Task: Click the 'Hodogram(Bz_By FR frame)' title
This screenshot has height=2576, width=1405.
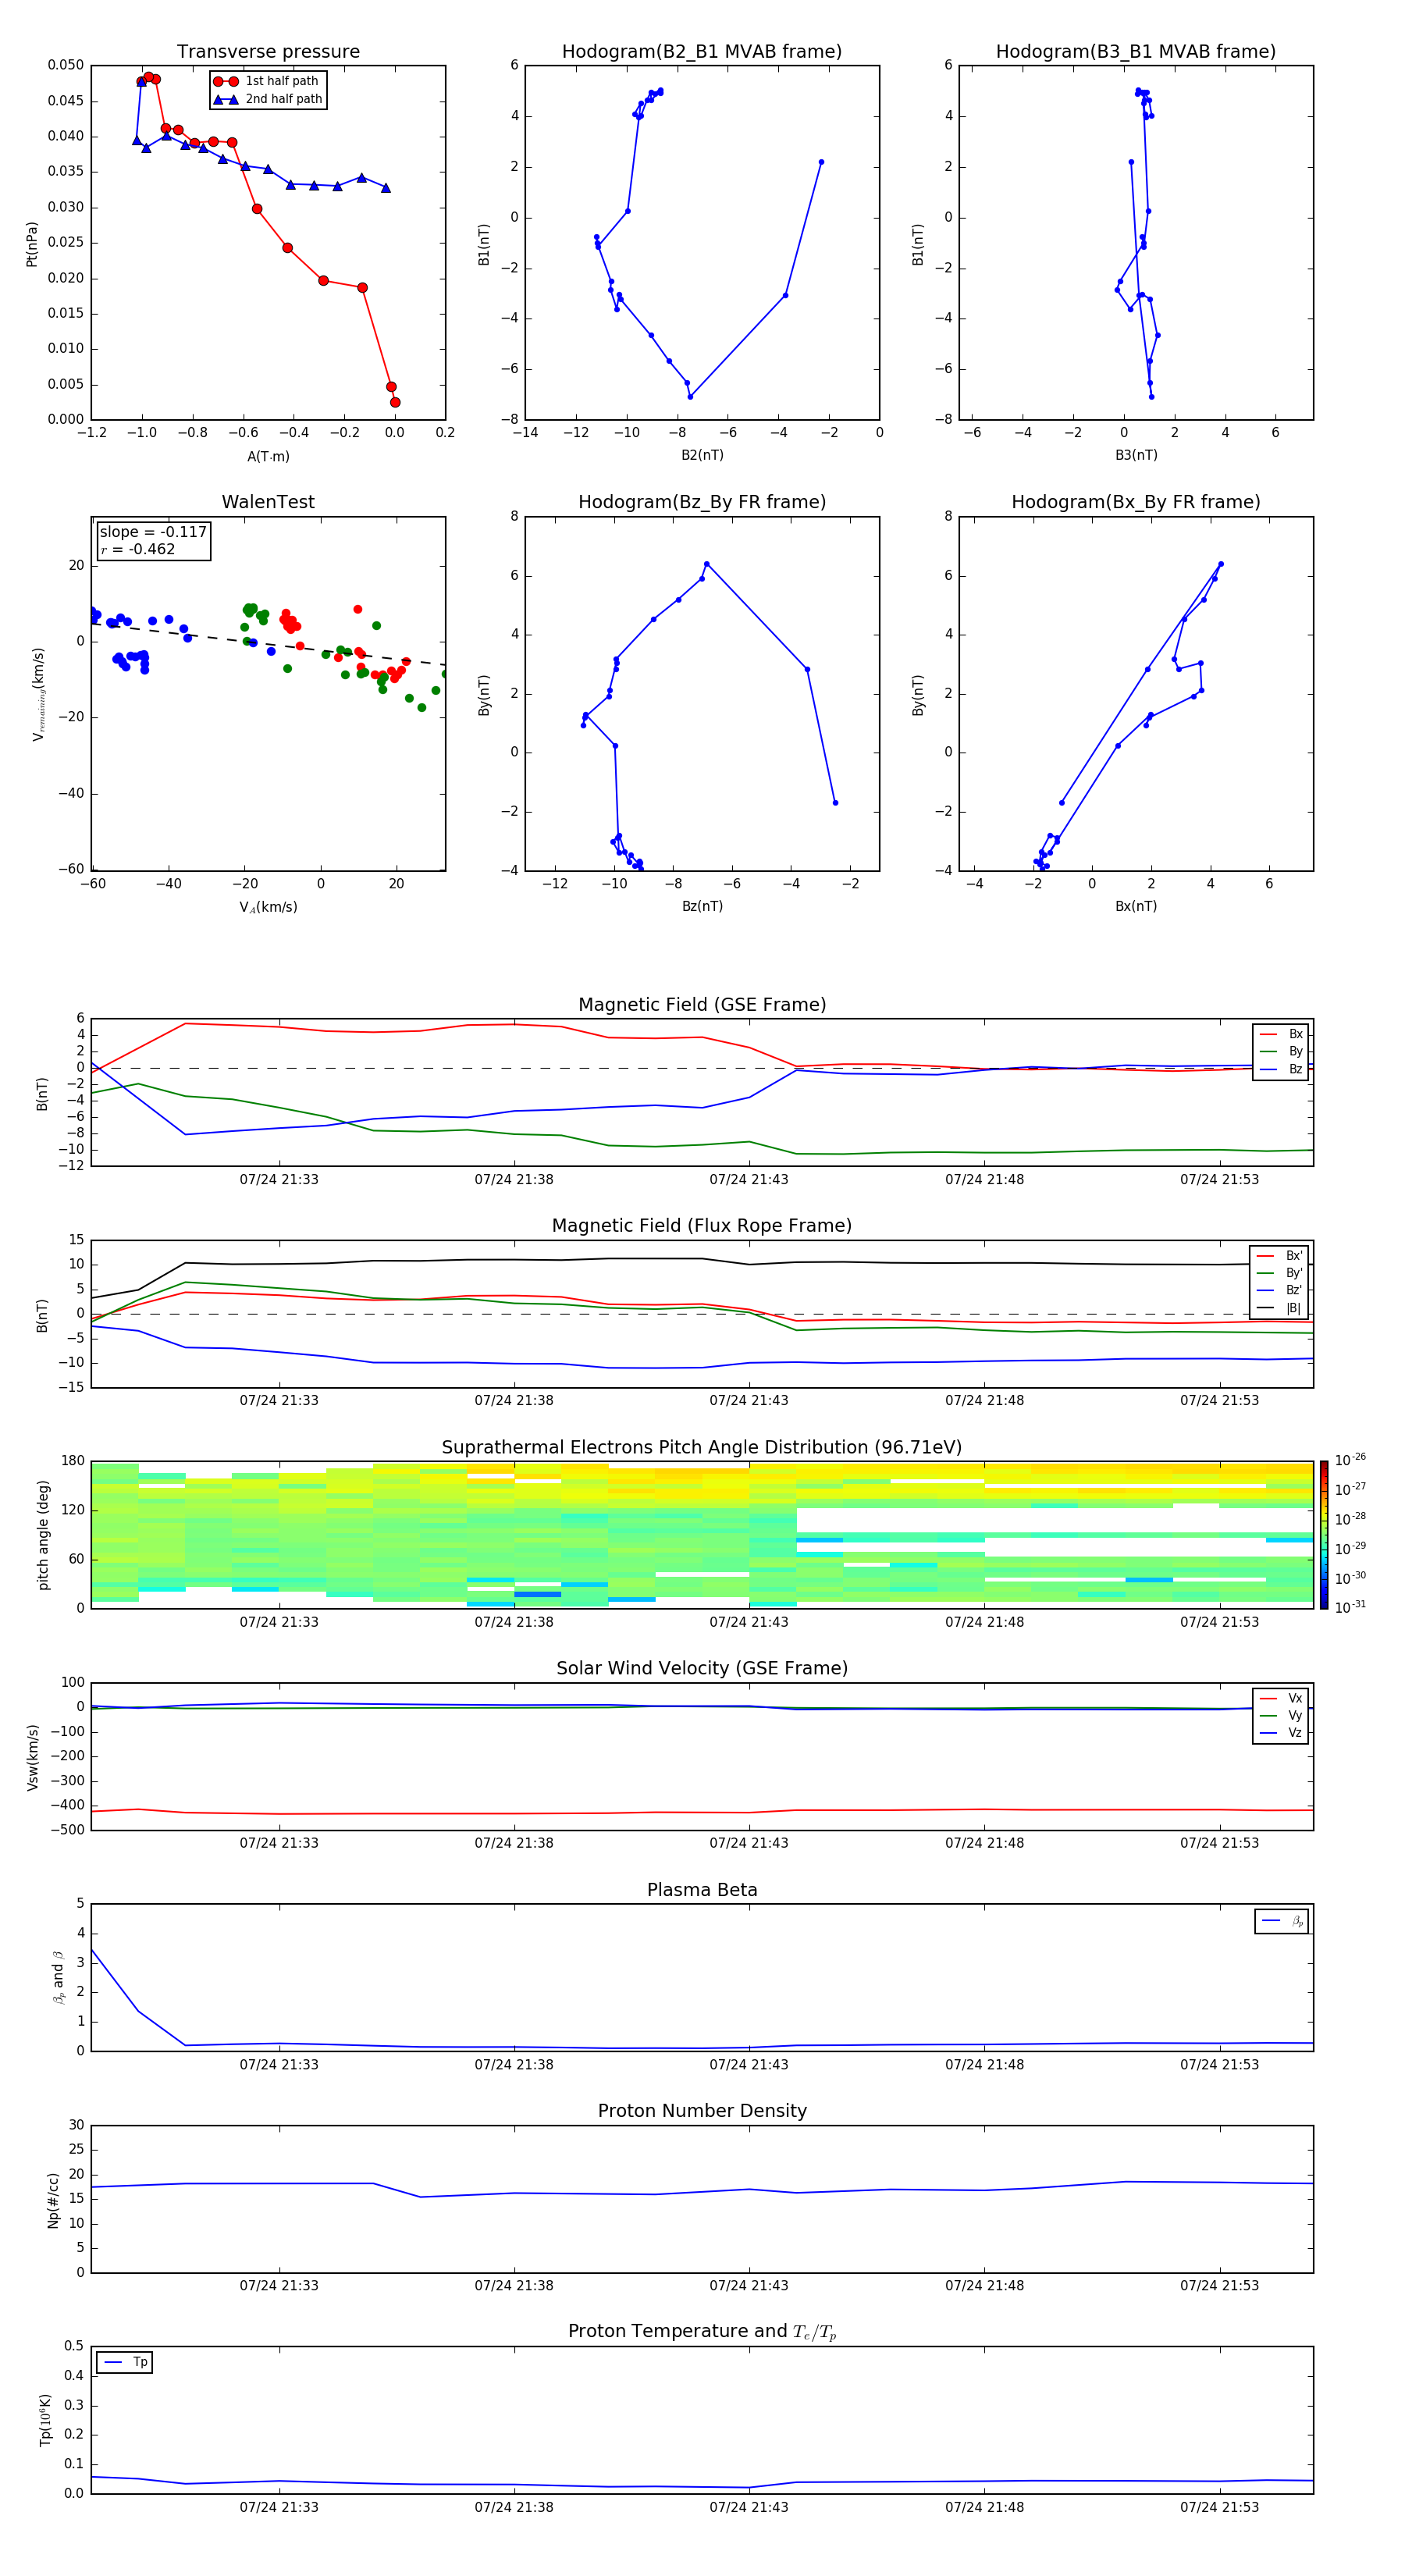Action: [702, 502]
